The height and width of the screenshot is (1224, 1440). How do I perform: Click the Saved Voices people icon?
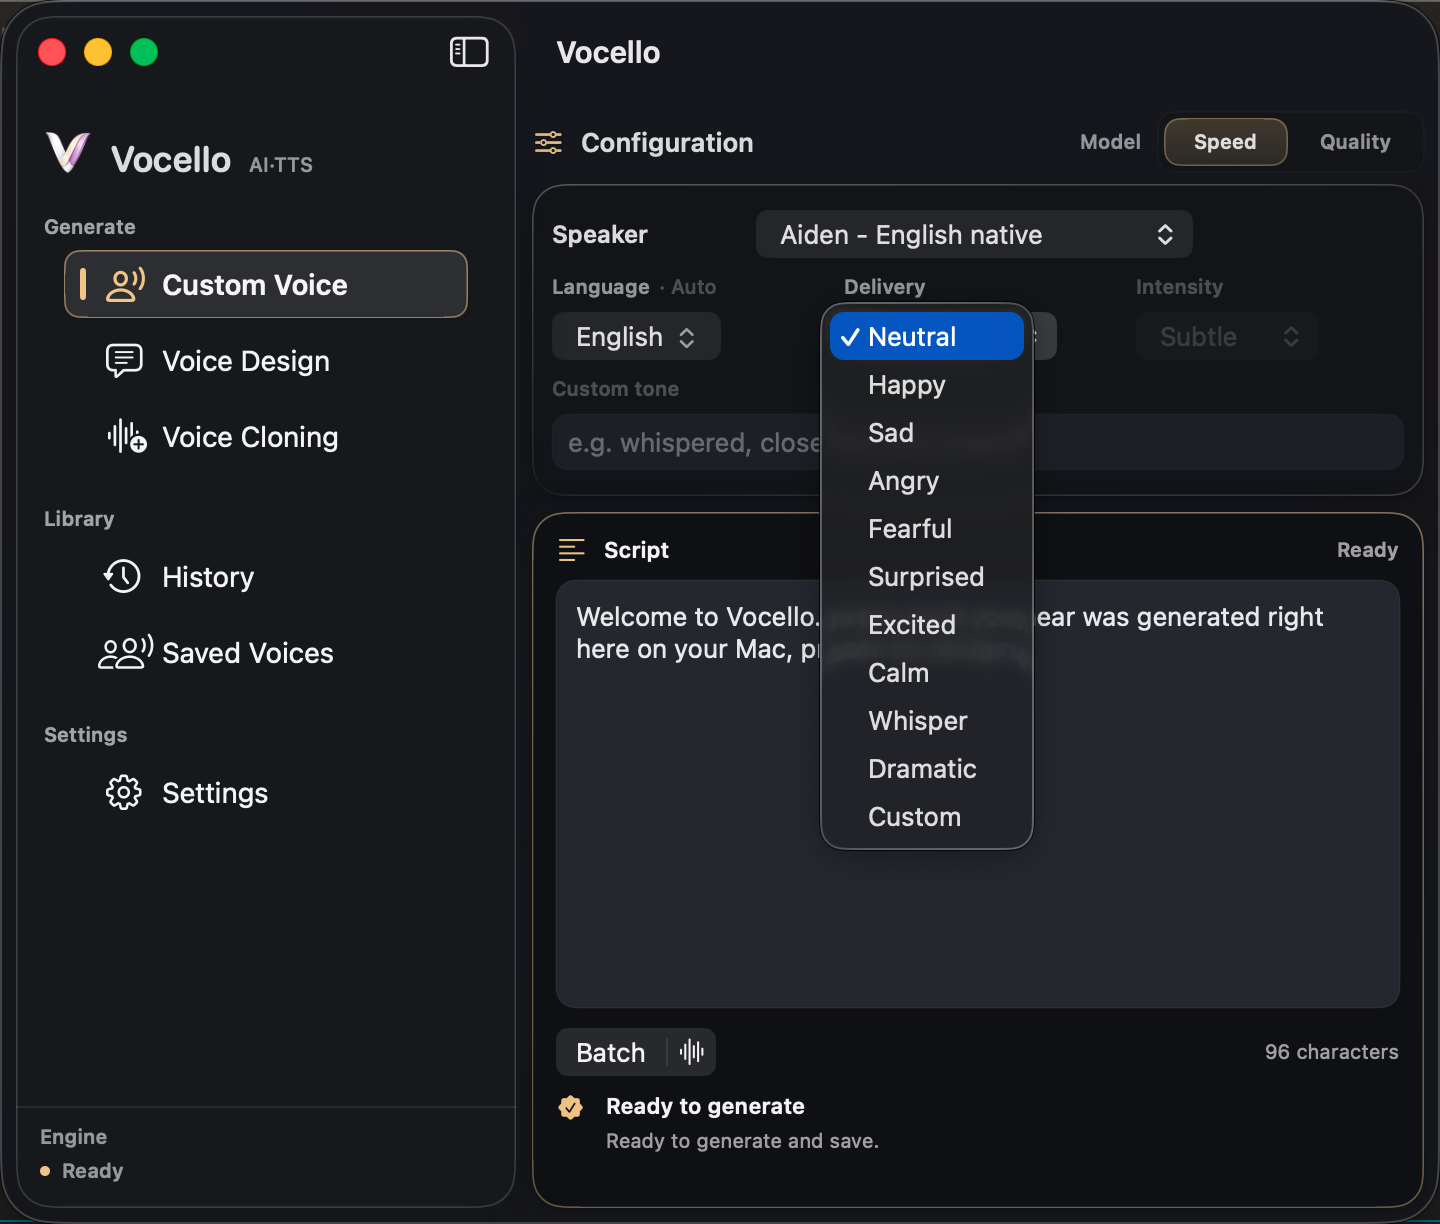coord(125,652)
